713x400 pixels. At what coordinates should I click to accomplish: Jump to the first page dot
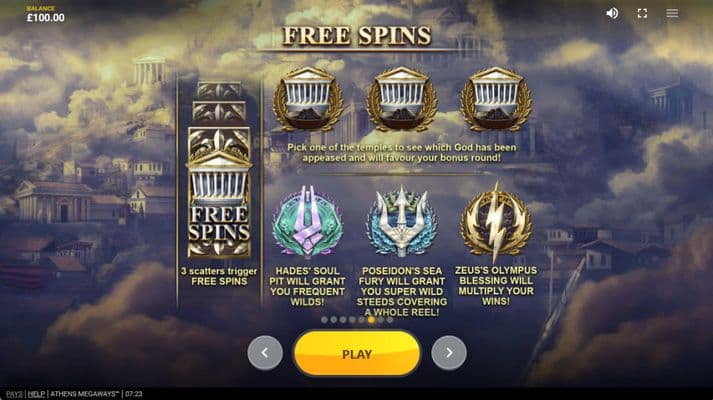click(x=324, y=320)
